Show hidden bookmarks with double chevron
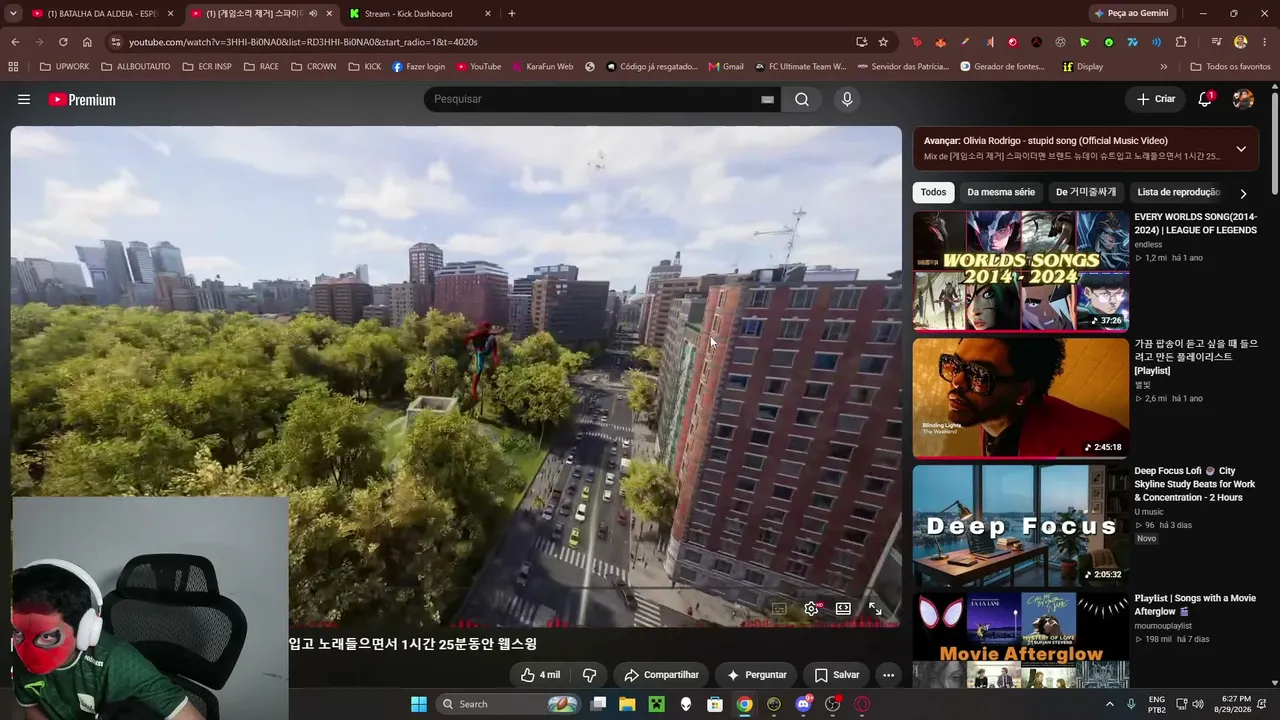Screen dimensions: 1280x720 pyautogui.click(x=1163, y=67)
